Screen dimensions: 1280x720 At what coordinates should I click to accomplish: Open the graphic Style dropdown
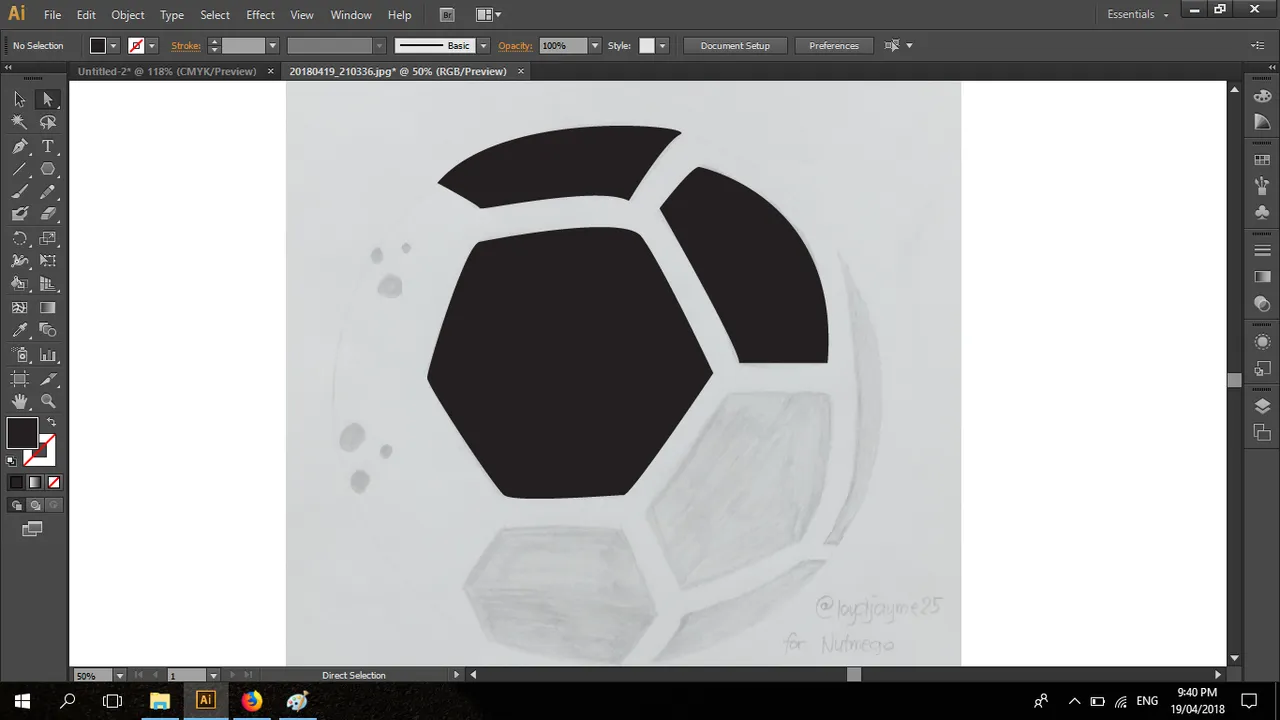[x=662, y=46]
